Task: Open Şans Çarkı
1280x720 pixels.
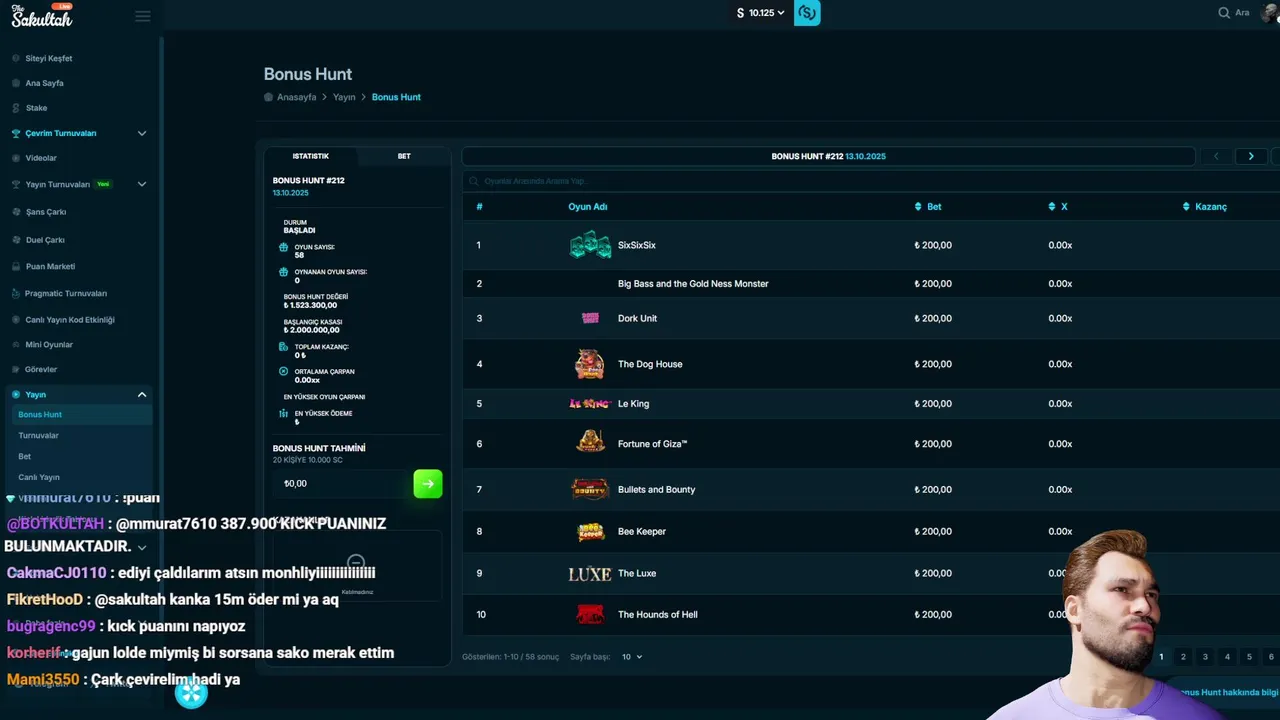Action: pos(46,212)
